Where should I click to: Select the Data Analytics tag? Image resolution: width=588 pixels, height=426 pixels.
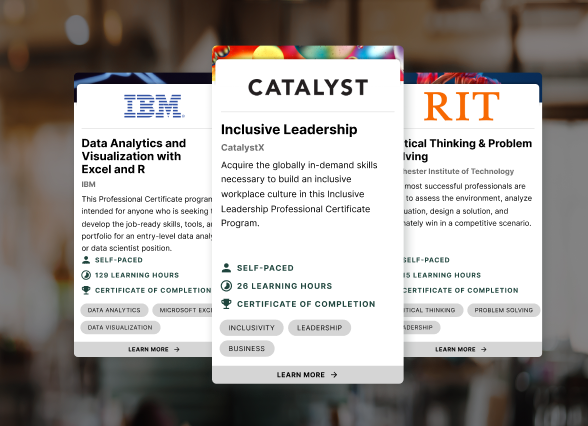pyautogui.click(x=114, y=310)
